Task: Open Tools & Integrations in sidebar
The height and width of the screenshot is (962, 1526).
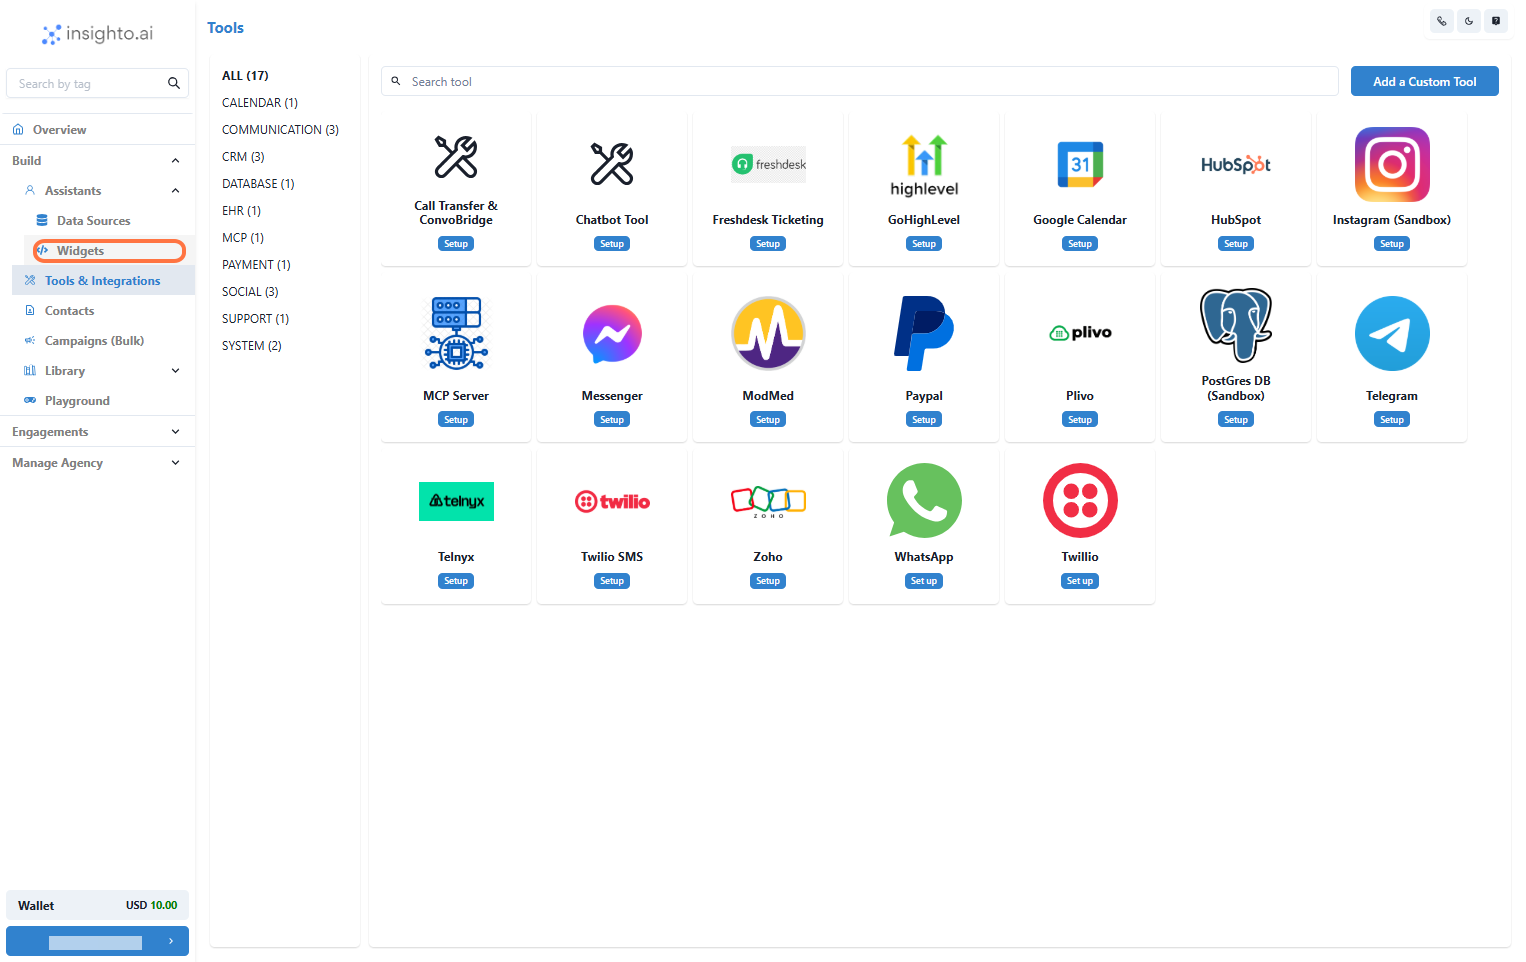Action: point(103,281)
